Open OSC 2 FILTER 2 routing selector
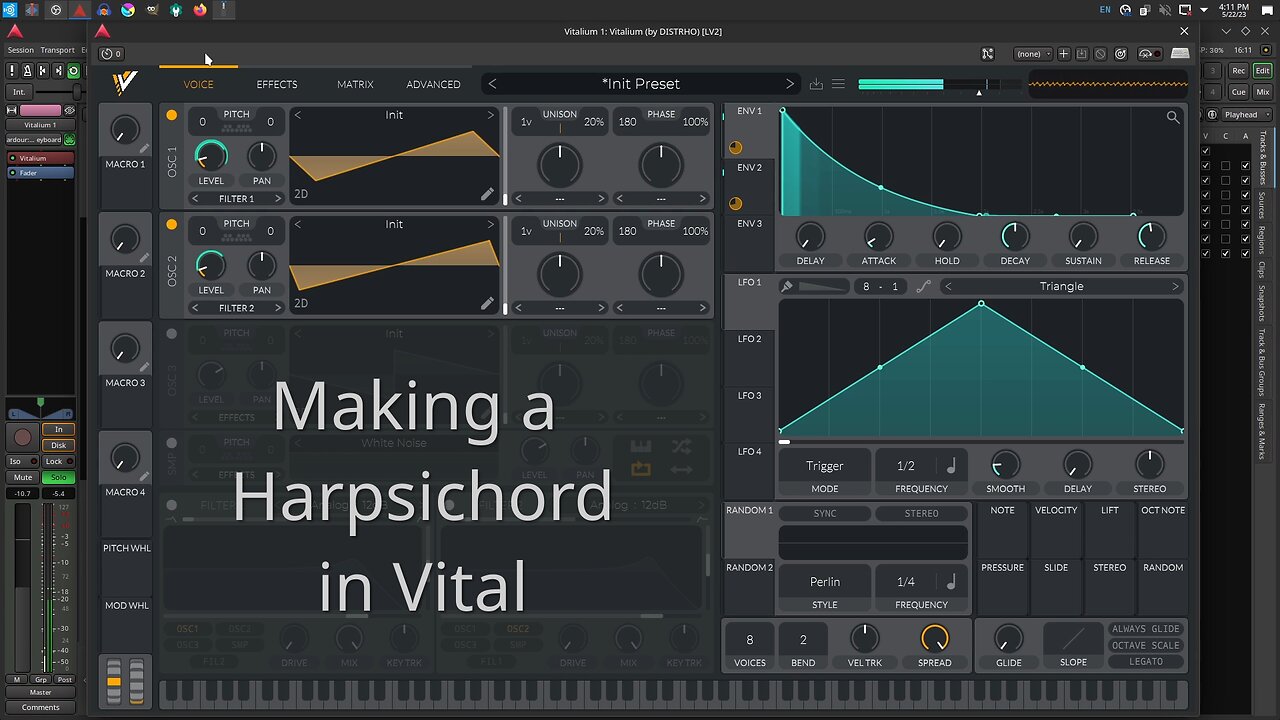1280x720 pixels. click(236, 308)
